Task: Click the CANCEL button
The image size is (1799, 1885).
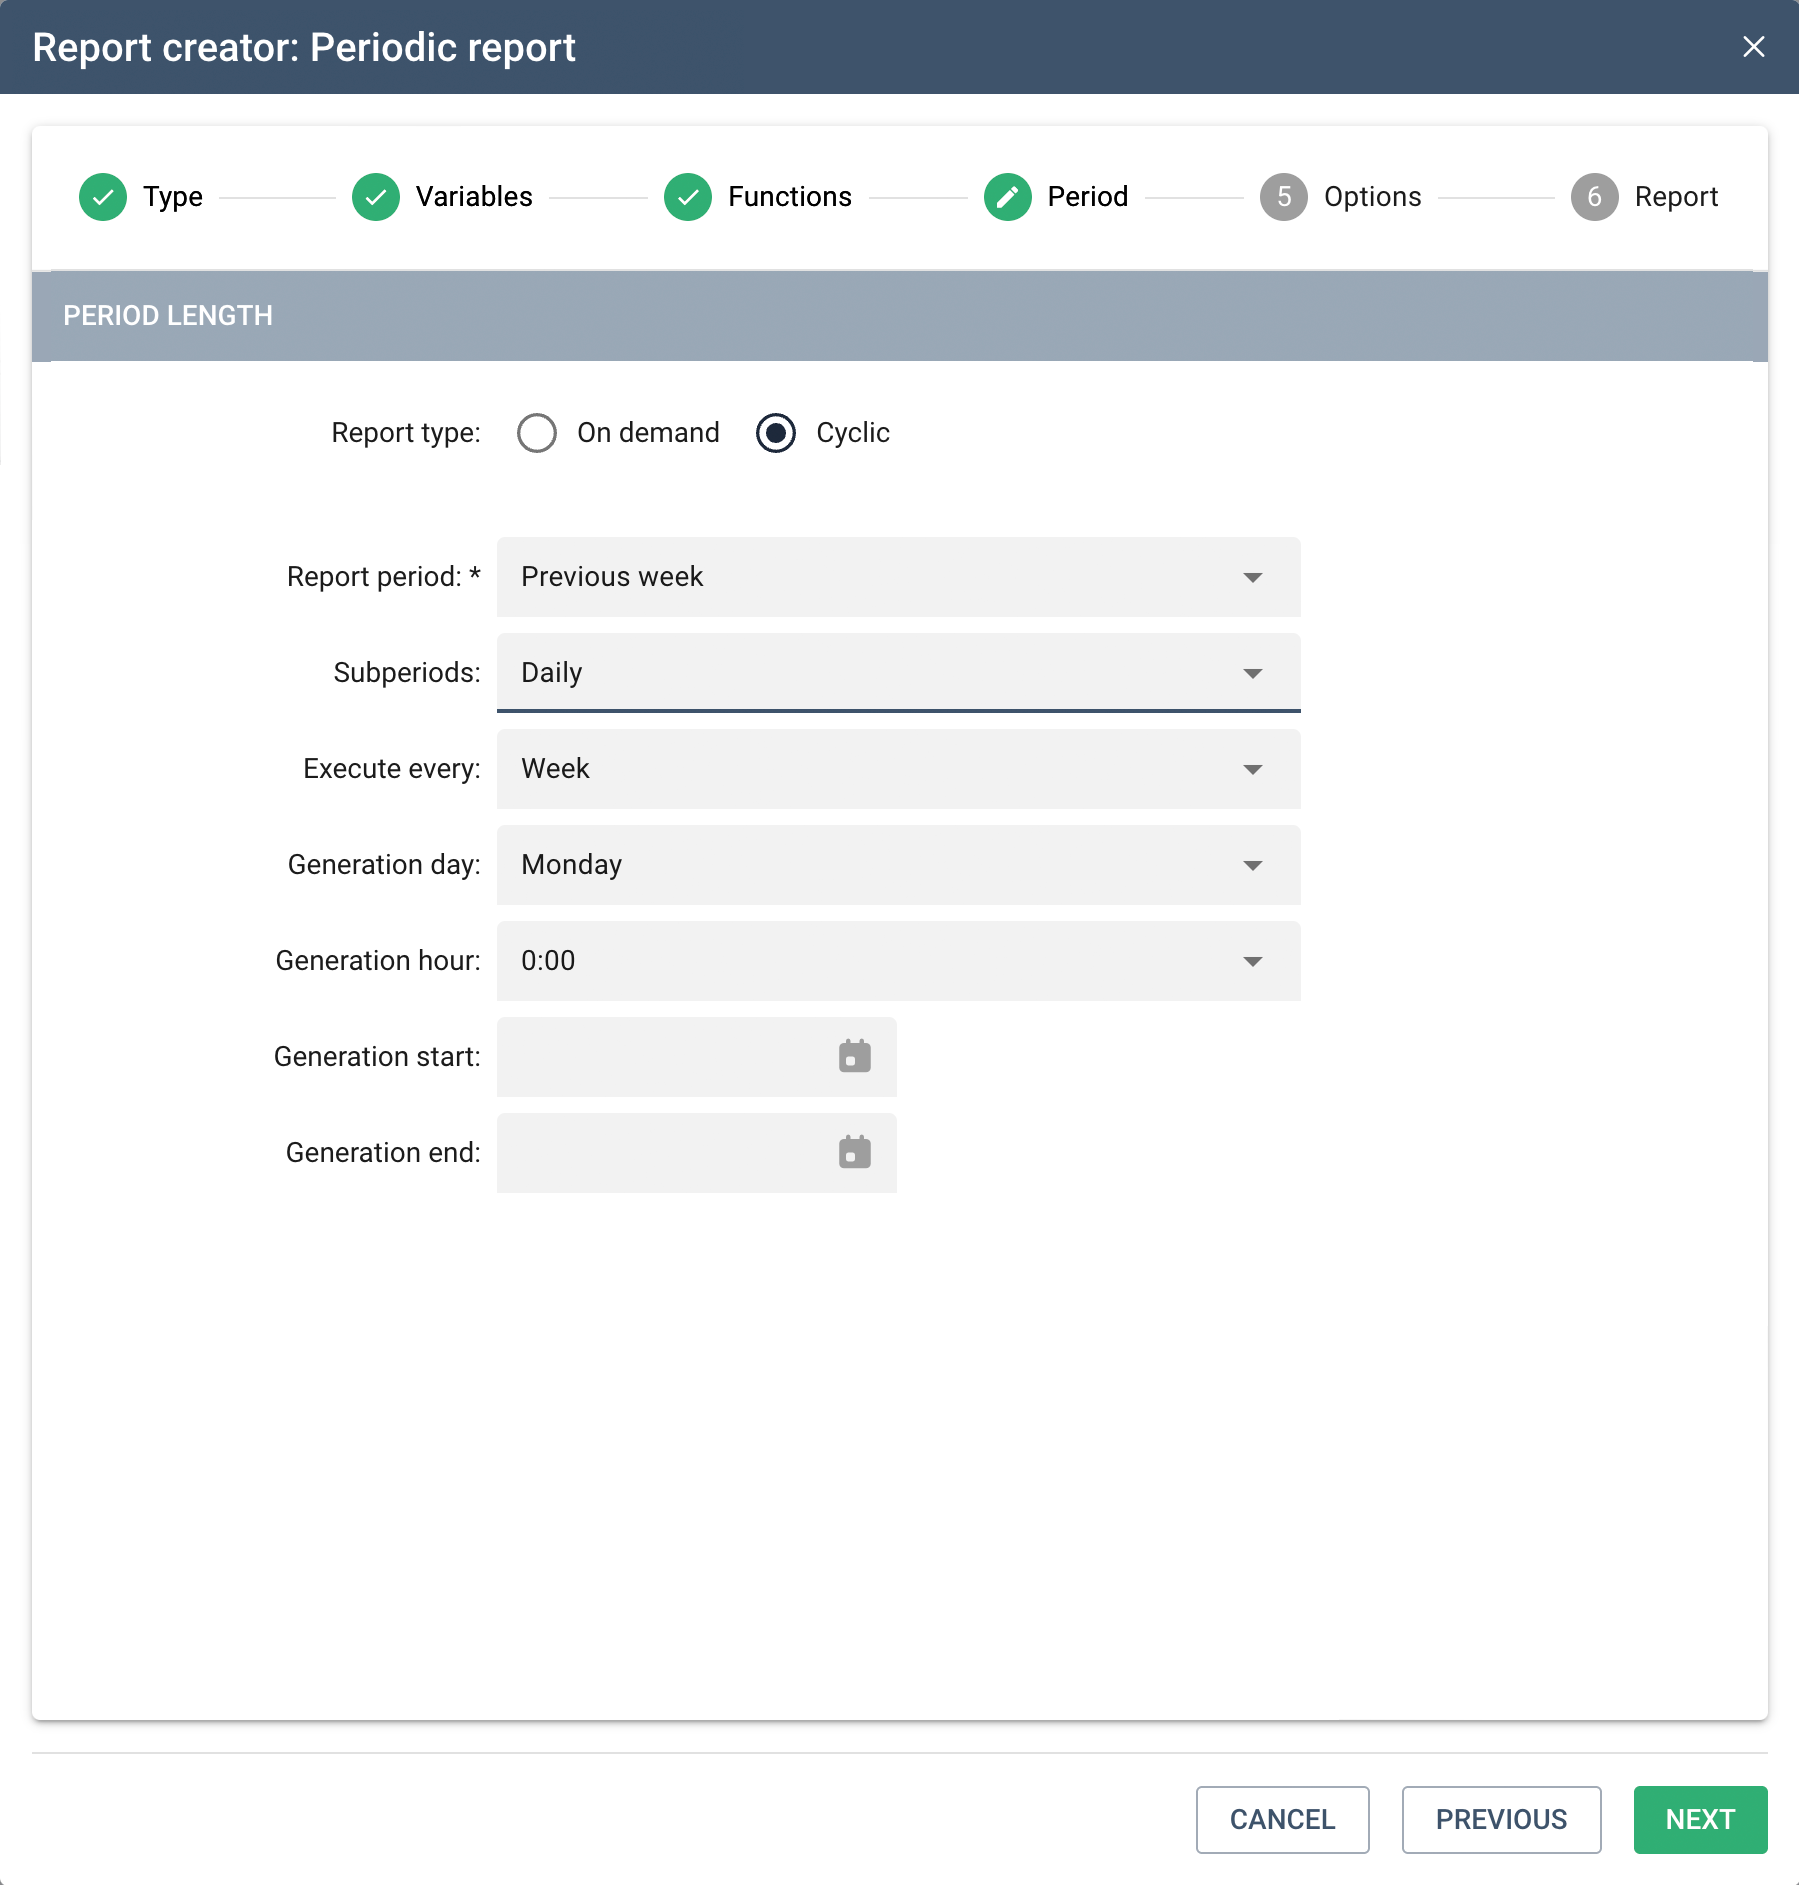Action: 1283,1820
